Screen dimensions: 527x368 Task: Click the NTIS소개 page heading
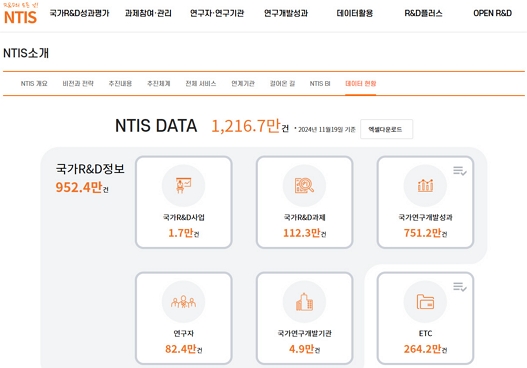point(26,53)
